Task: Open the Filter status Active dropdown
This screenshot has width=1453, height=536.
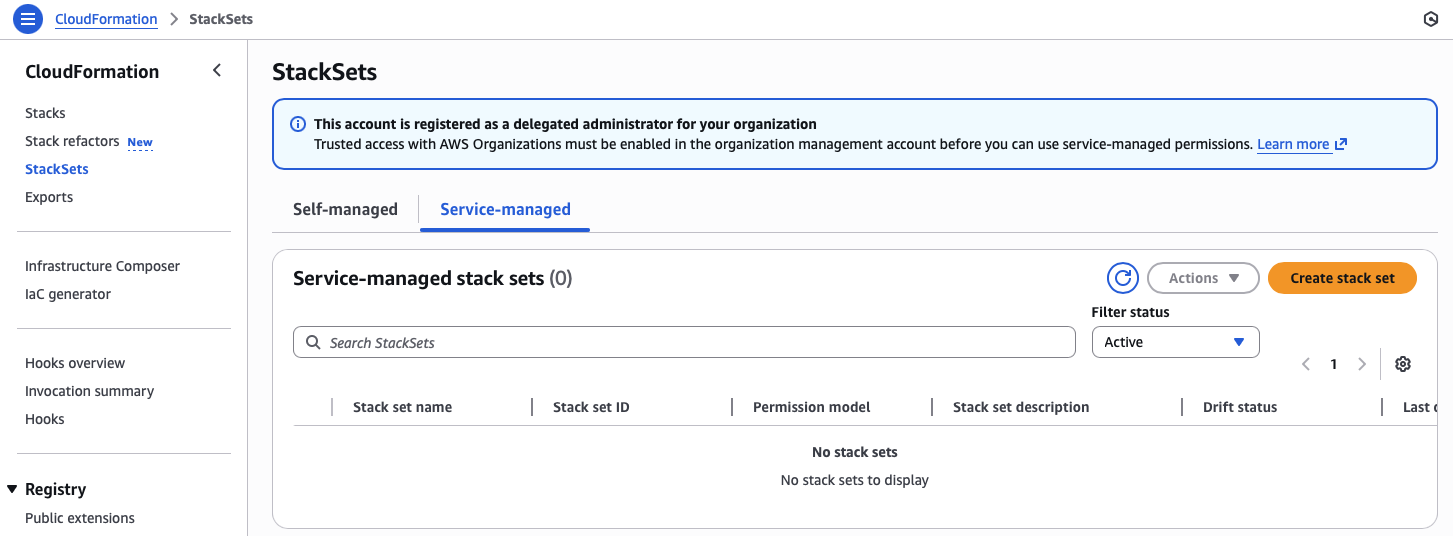Action: (1175, 342)
